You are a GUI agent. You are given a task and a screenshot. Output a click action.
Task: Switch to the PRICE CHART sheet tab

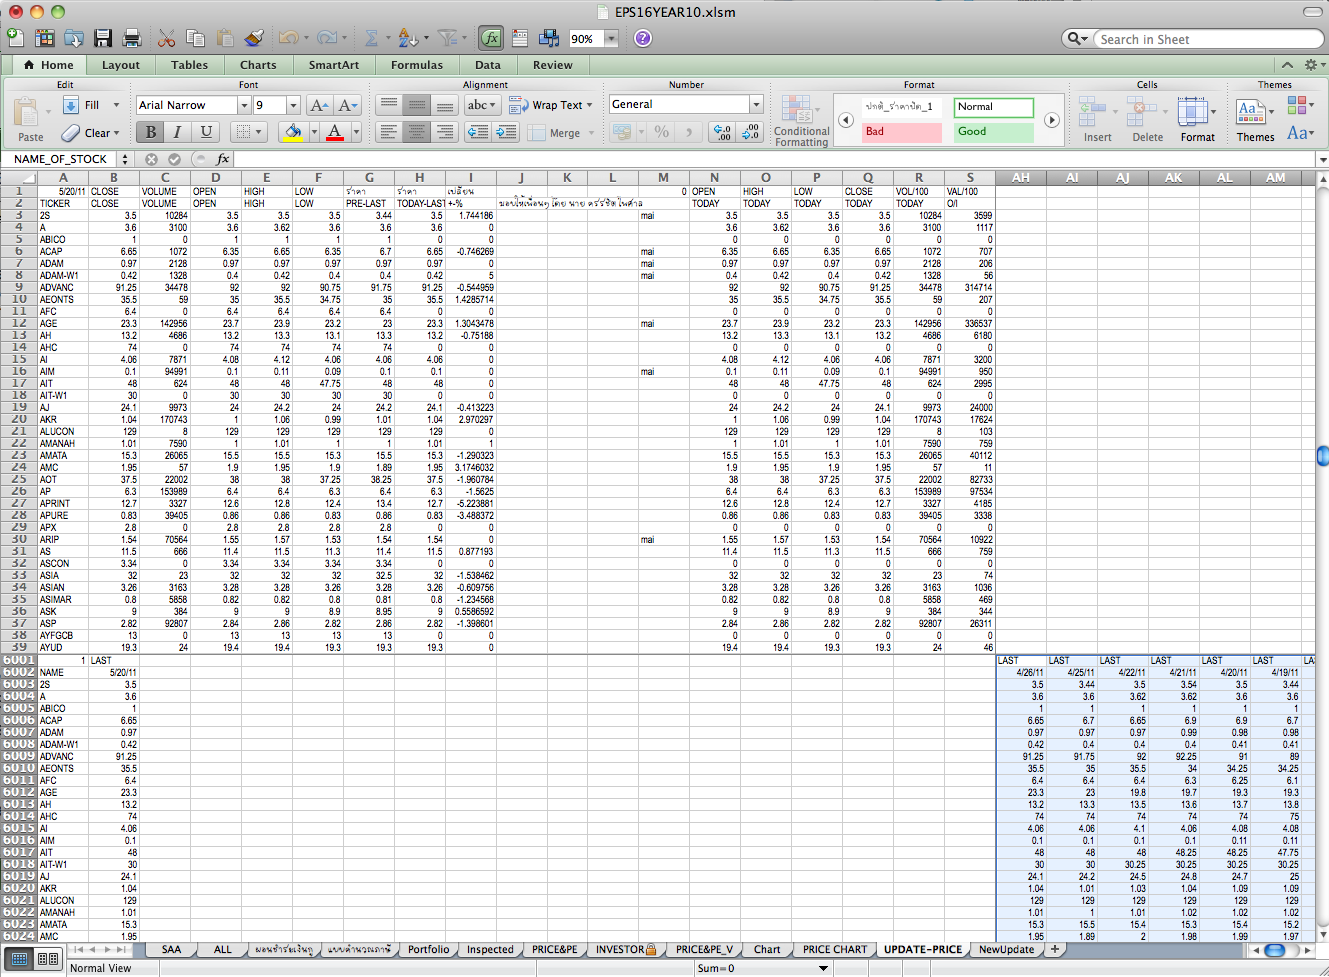click(834, 950)
